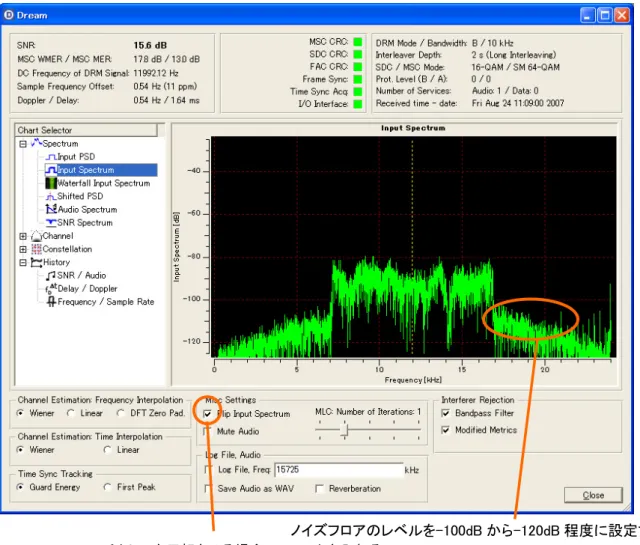
Task: Click the MLC iterations slider handle
Action: click(344, 430)
